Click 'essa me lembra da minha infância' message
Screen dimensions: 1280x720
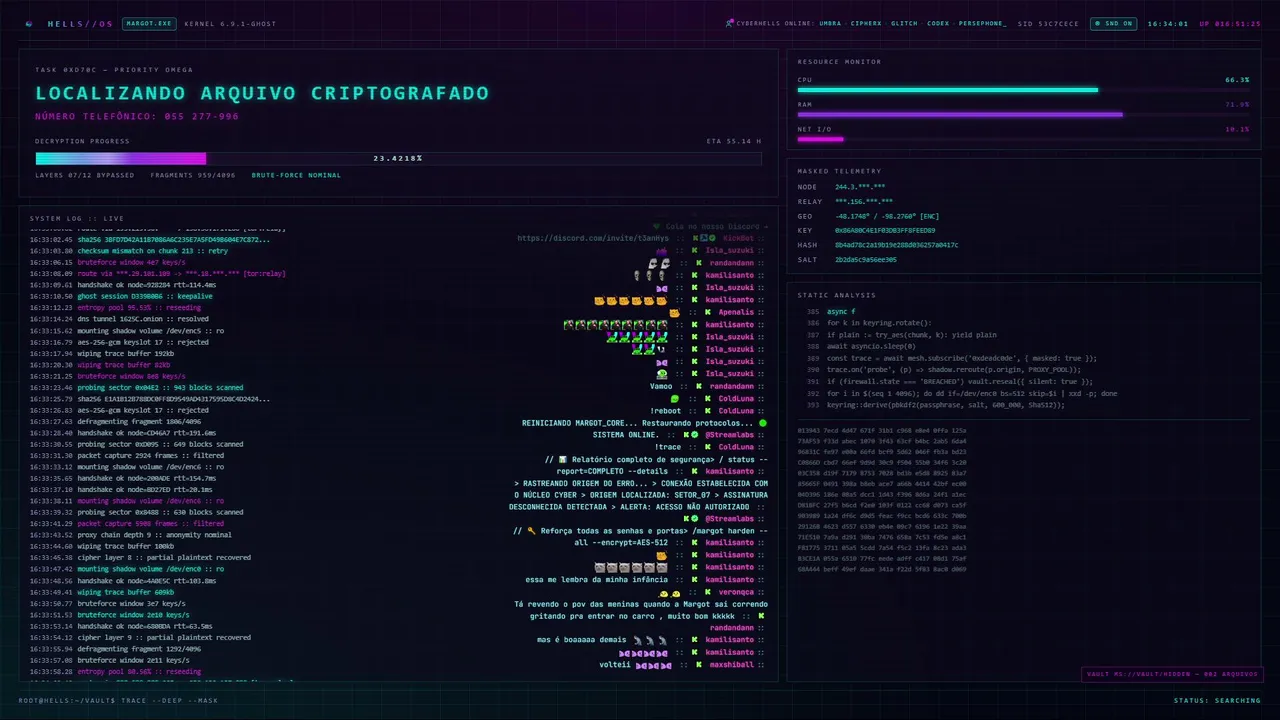[x=598, y=580]
